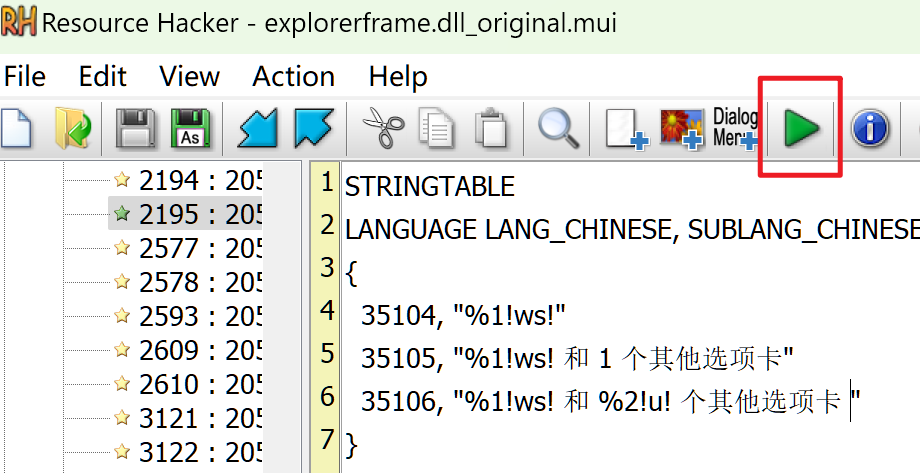The width and height of the screenshot is (920, 473).
Task: Open a file with the folder icon
Action: (73, 127)
